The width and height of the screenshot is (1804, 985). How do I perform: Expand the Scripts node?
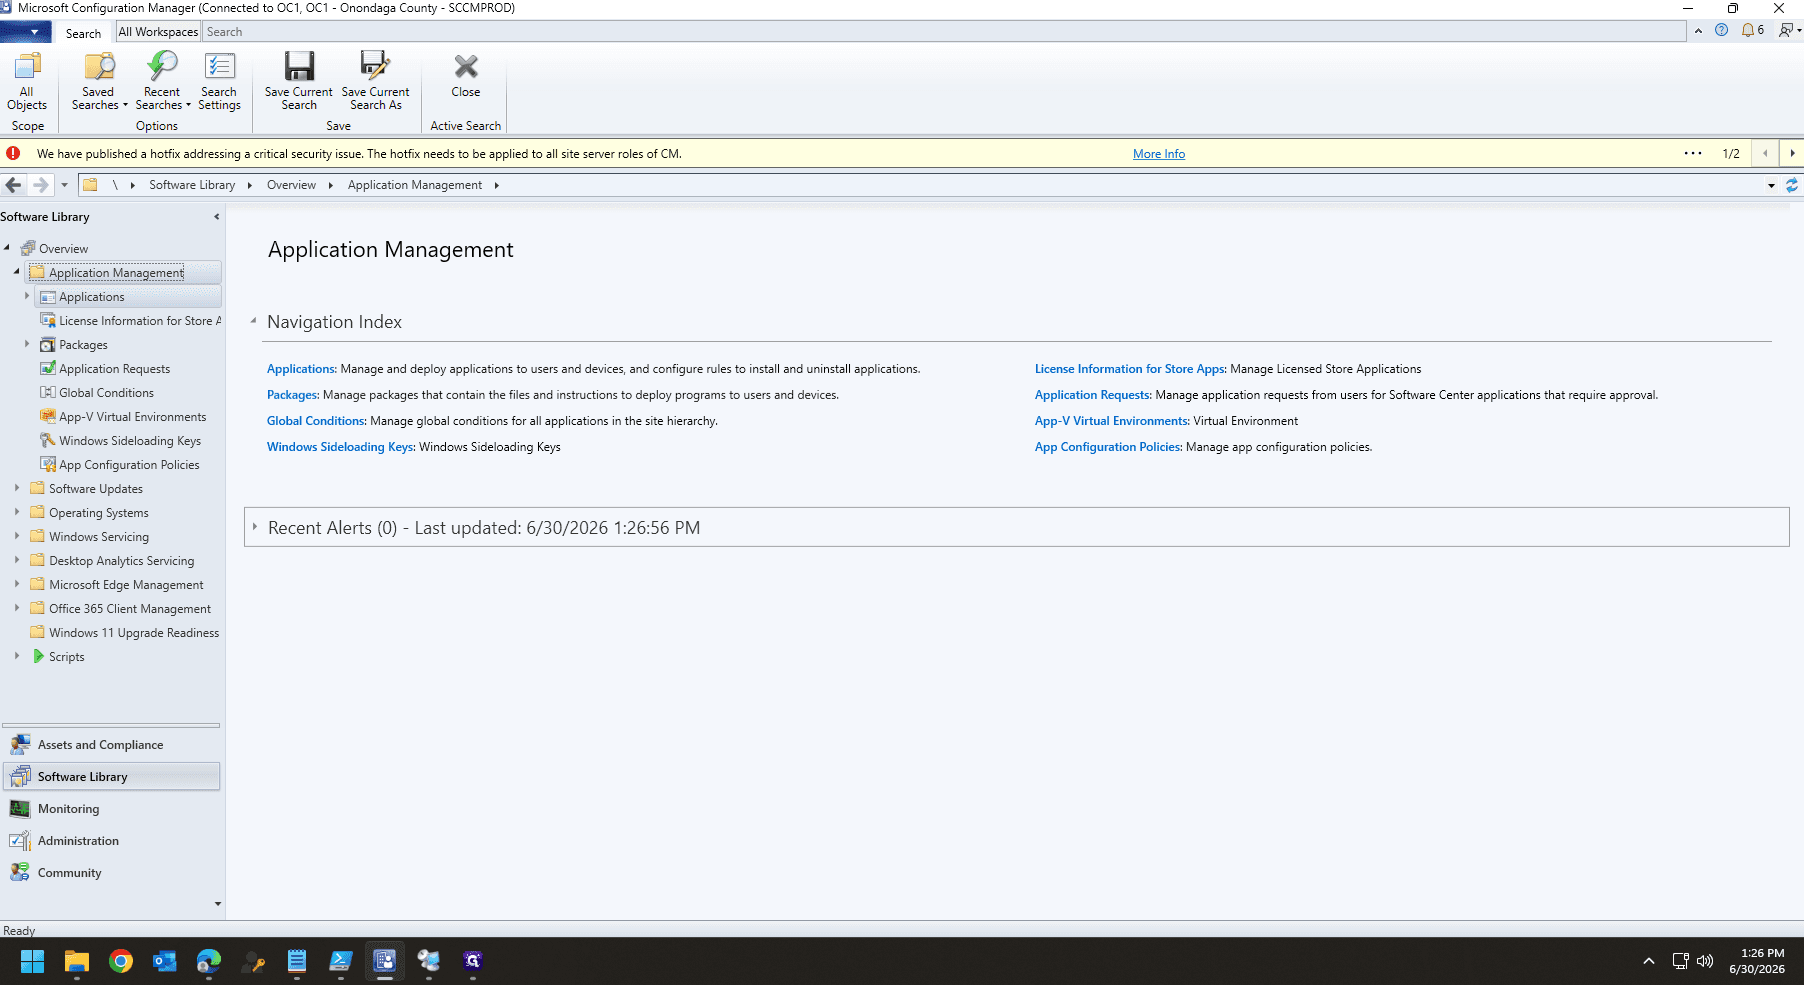(x=17, y=656)
